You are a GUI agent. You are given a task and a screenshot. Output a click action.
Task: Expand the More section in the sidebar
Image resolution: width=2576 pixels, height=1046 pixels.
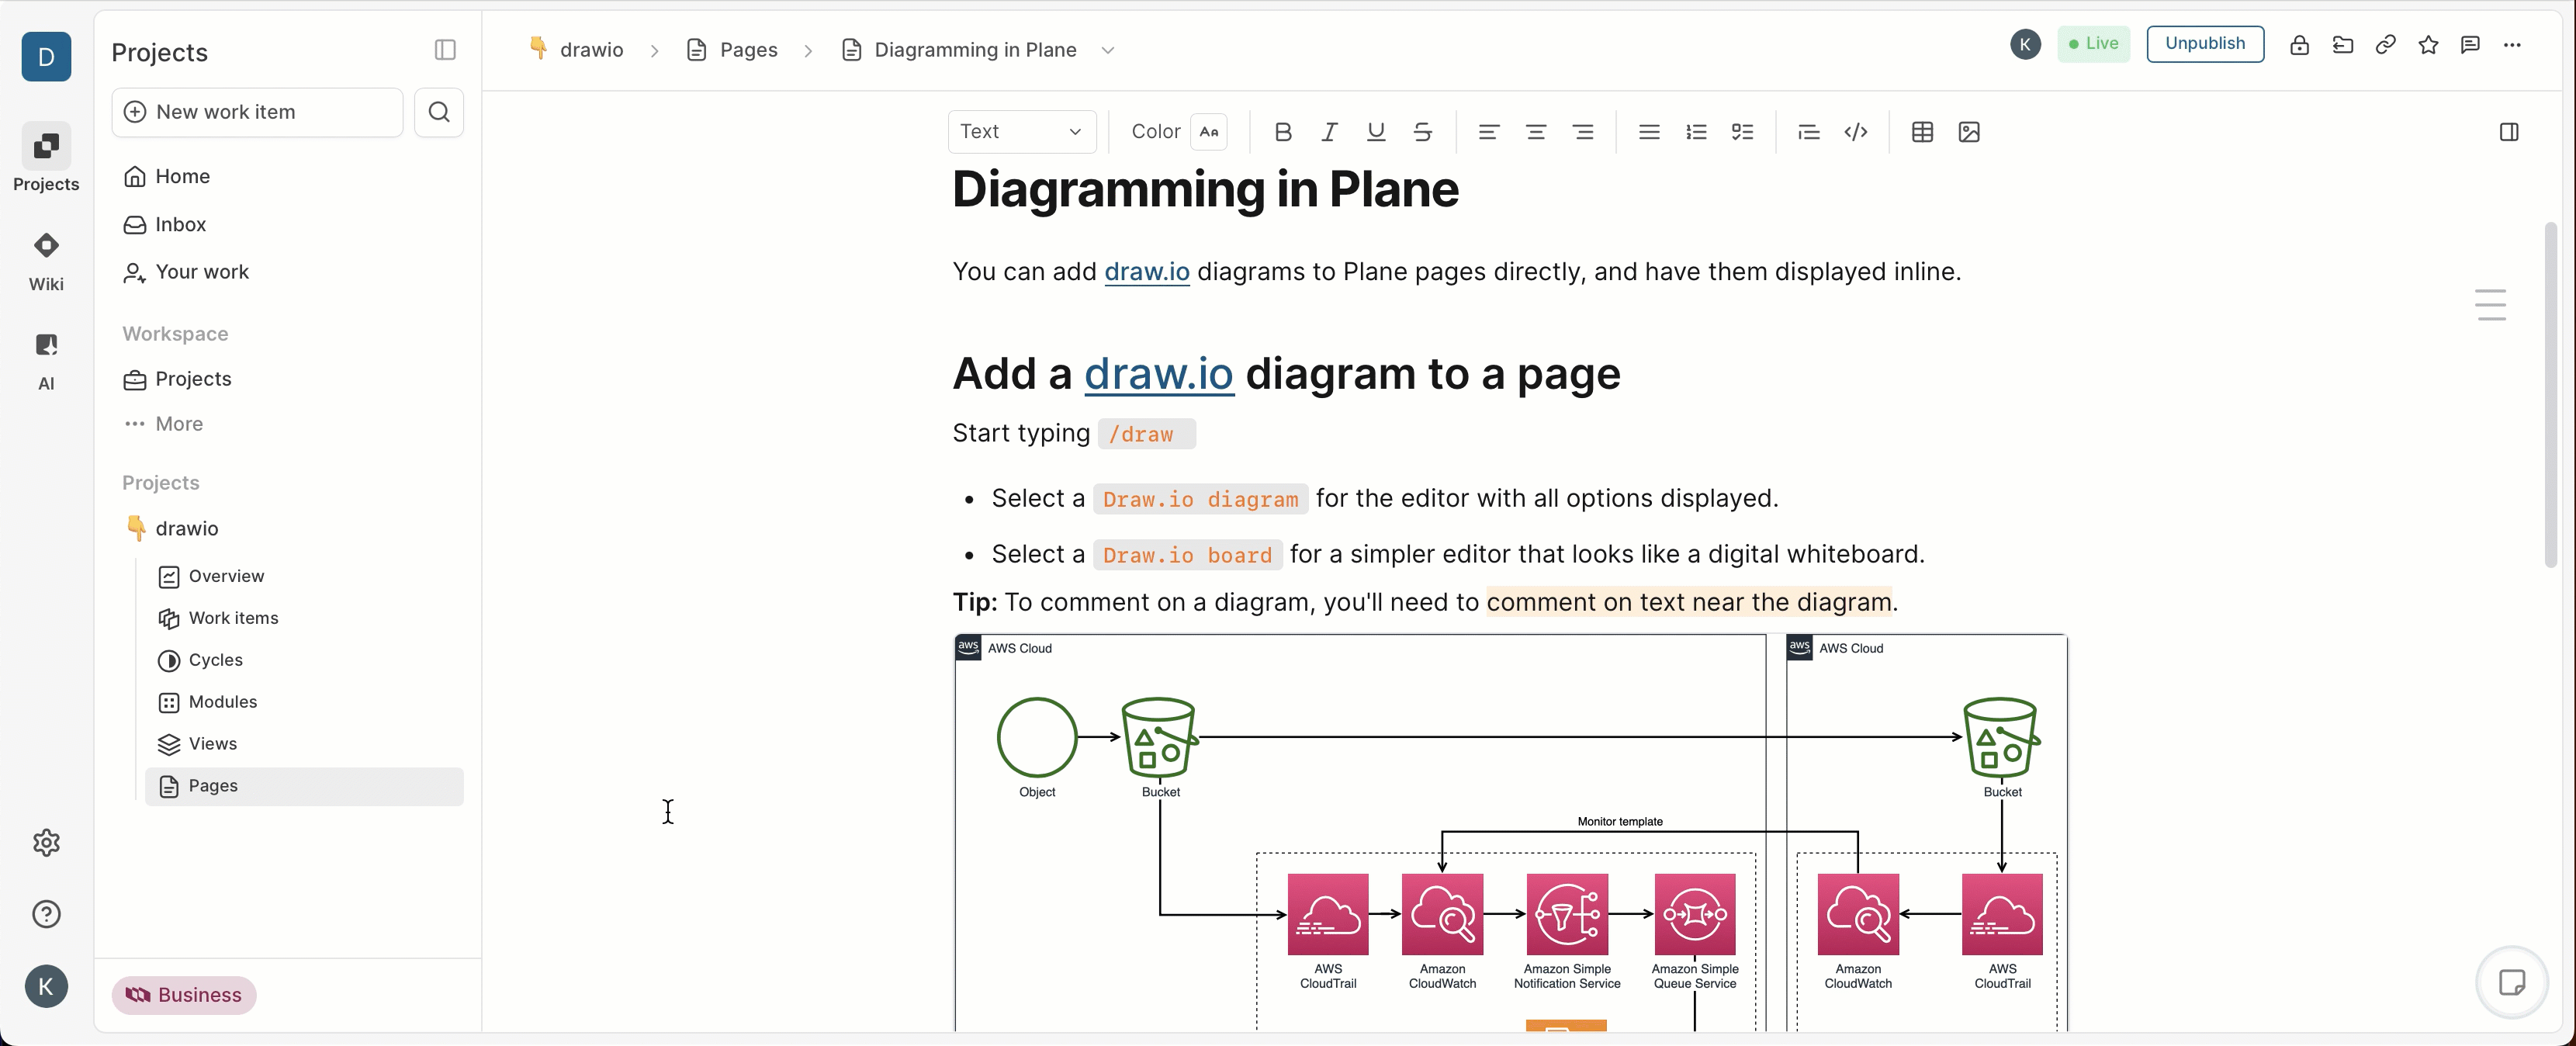[178, 424]
